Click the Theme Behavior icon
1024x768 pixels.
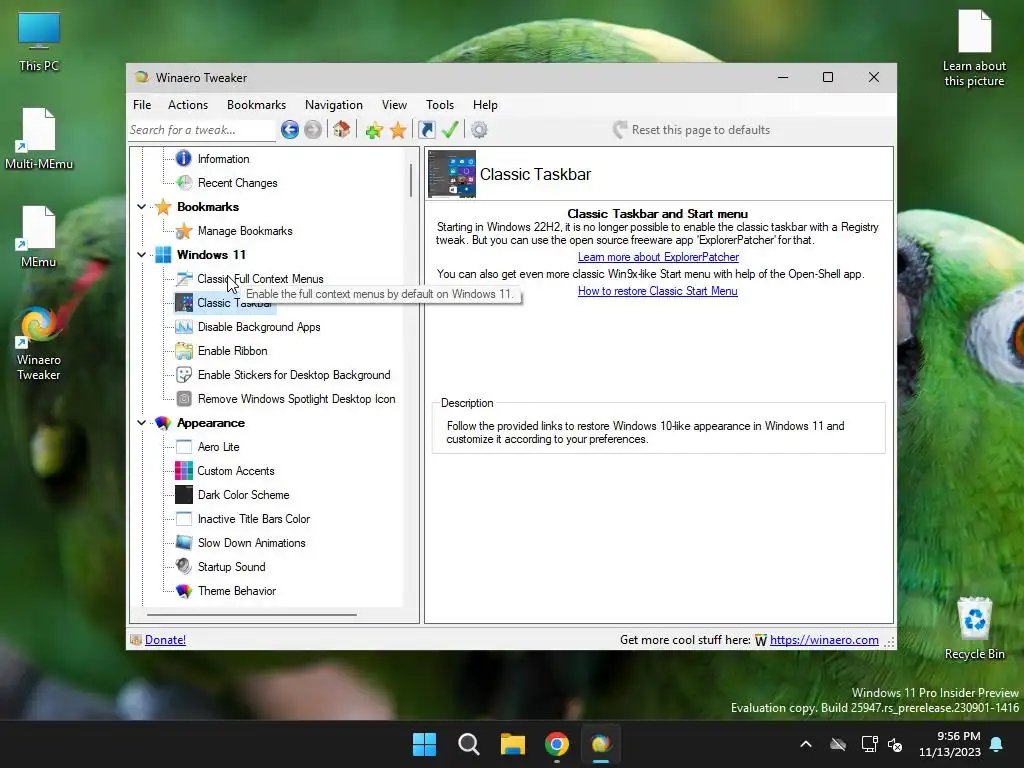tap(184, 591)
